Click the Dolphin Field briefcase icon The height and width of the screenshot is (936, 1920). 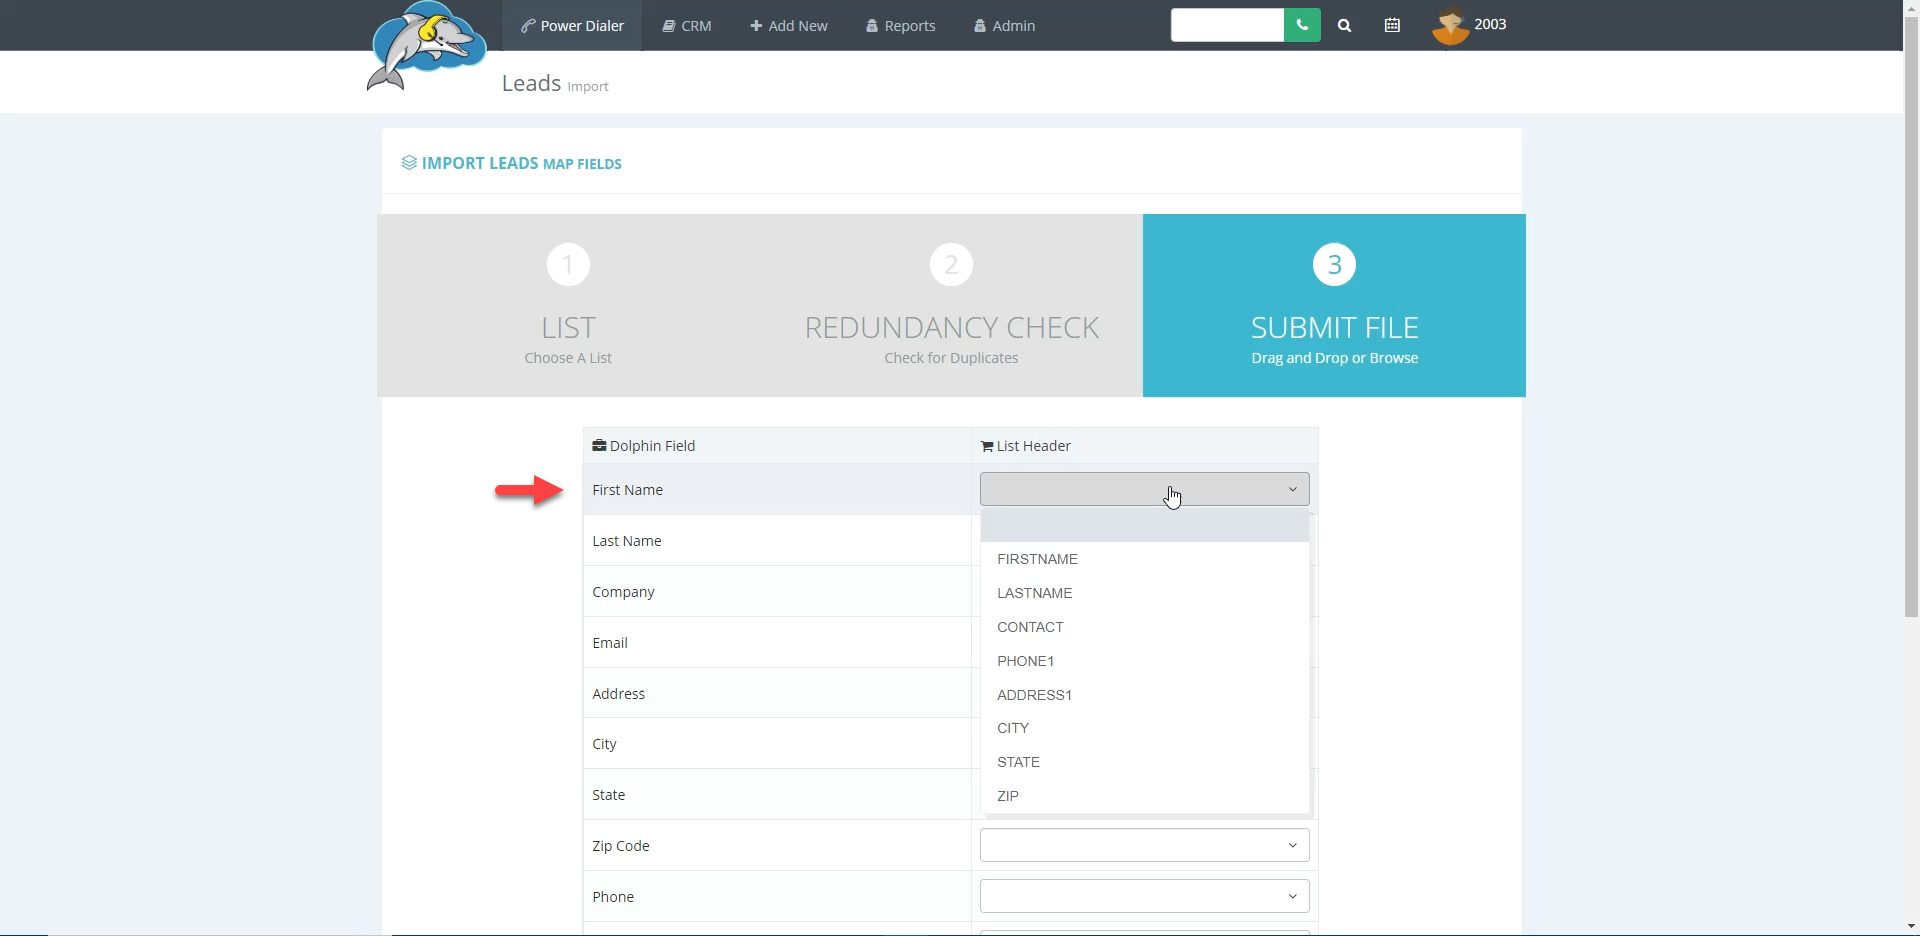599,445
